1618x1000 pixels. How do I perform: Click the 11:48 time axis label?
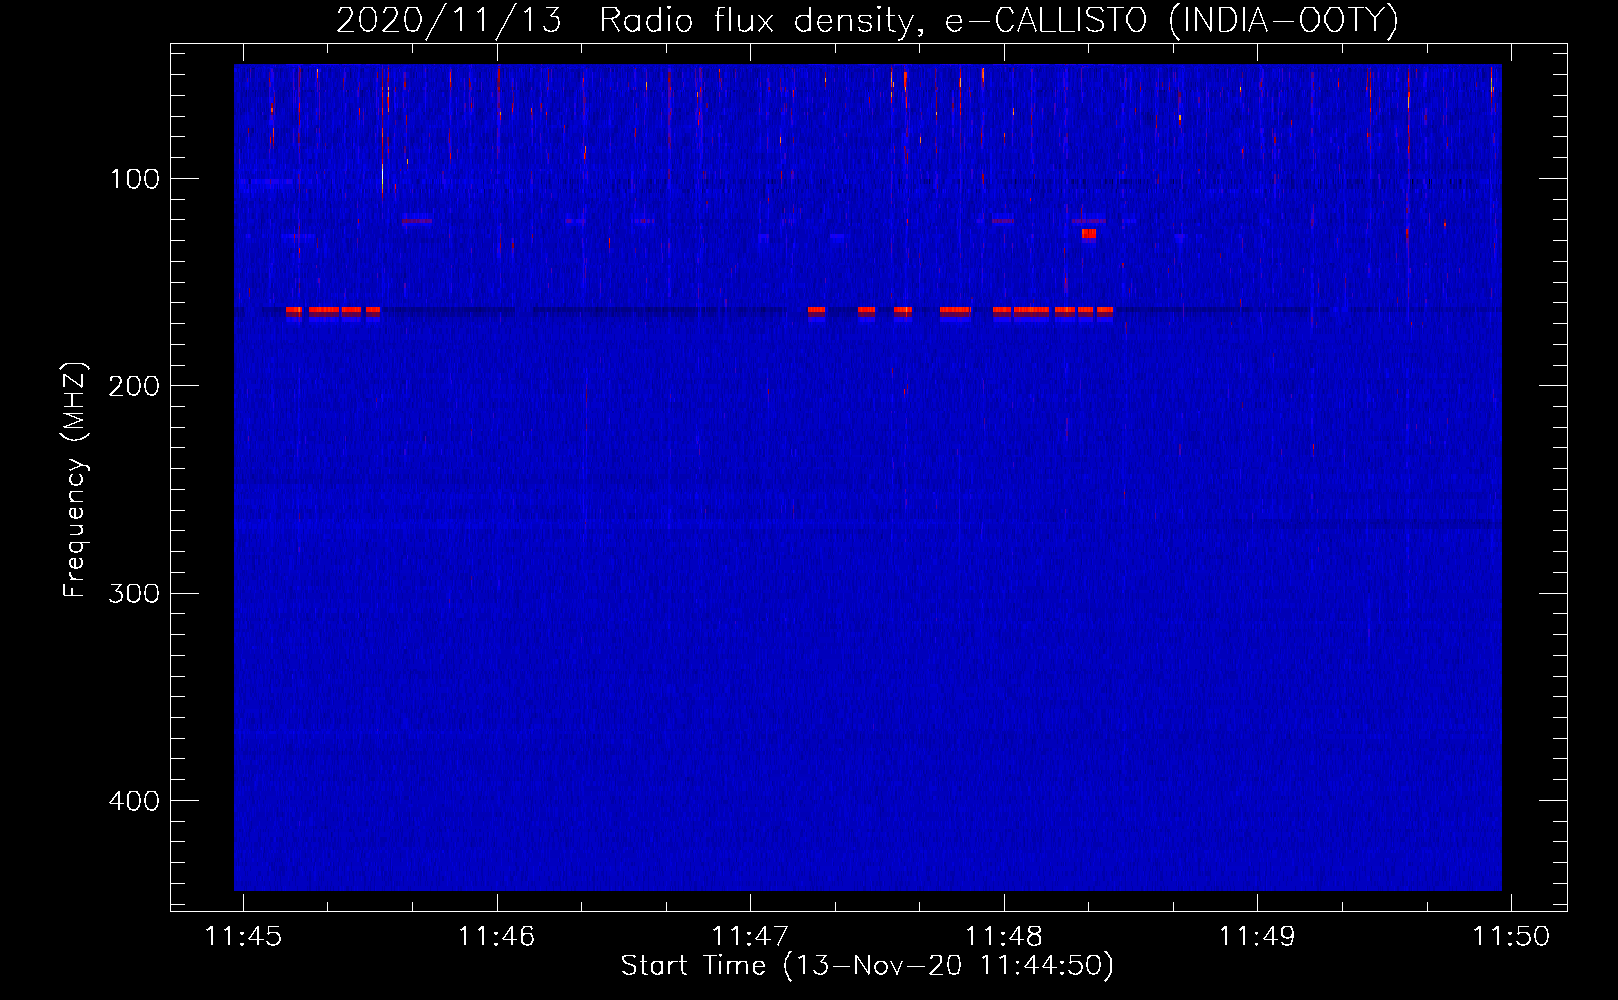point(1003,936)
